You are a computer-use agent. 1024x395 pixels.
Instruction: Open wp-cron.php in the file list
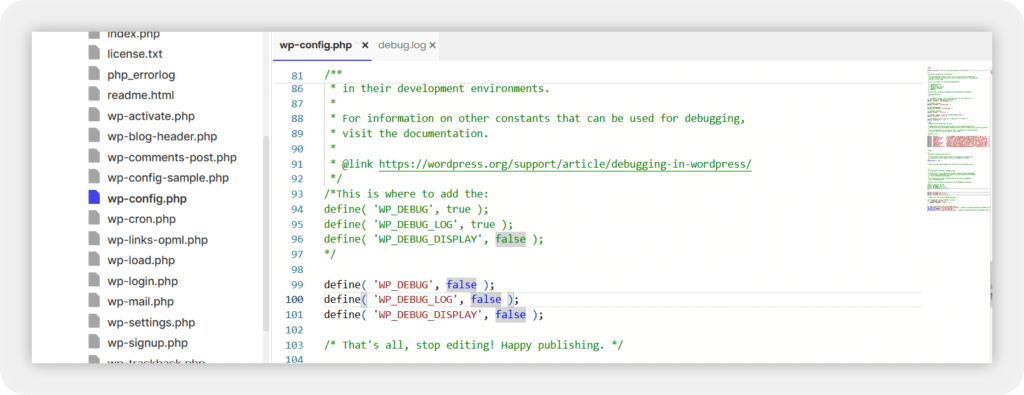point(141,219)
